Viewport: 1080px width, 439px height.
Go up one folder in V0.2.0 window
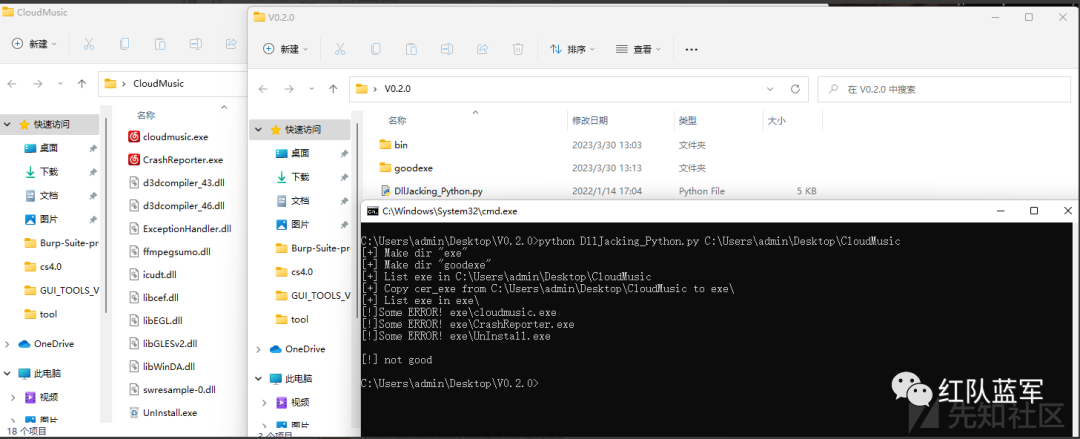[x=333, y=89]
